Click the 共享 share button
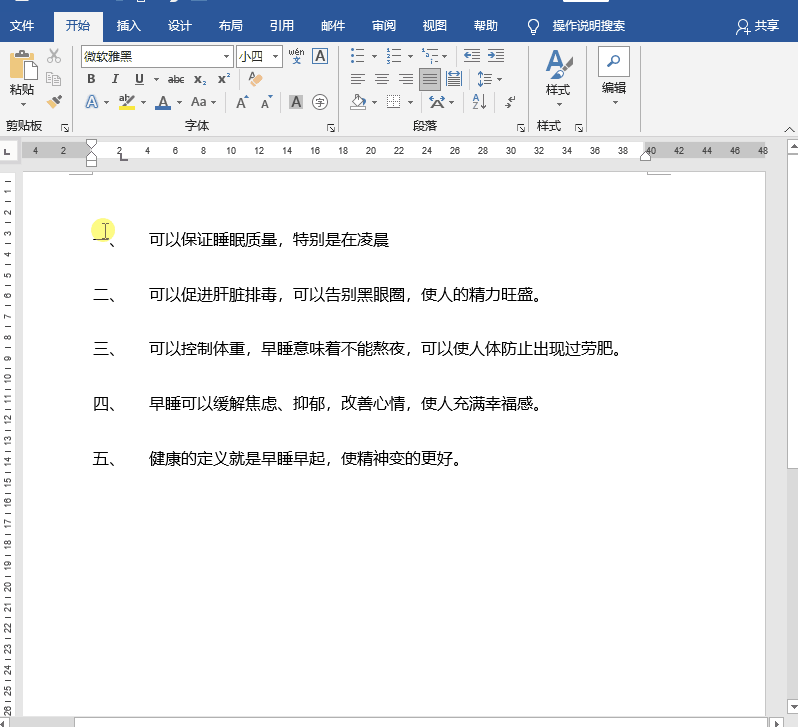This screenshot has height=727, width=798. (x=757, y=25)
